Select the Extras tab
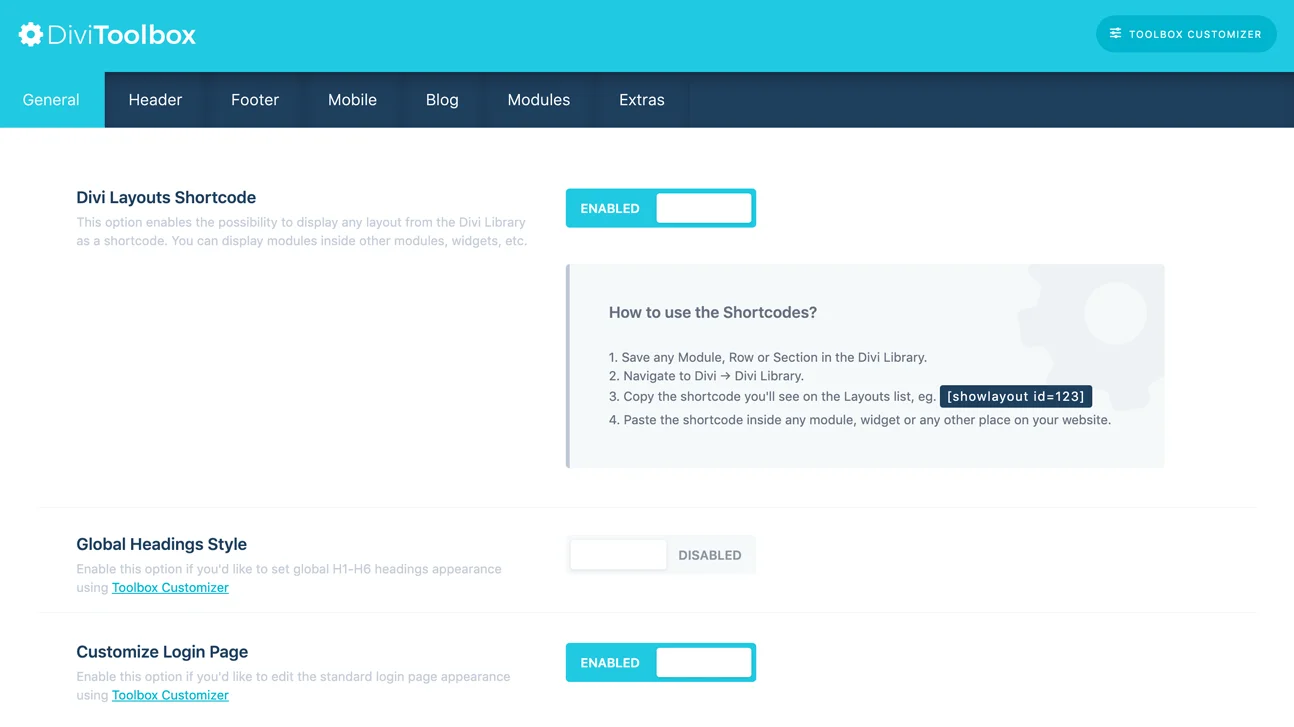The image size is (1294, 727). tap(642, 100)
